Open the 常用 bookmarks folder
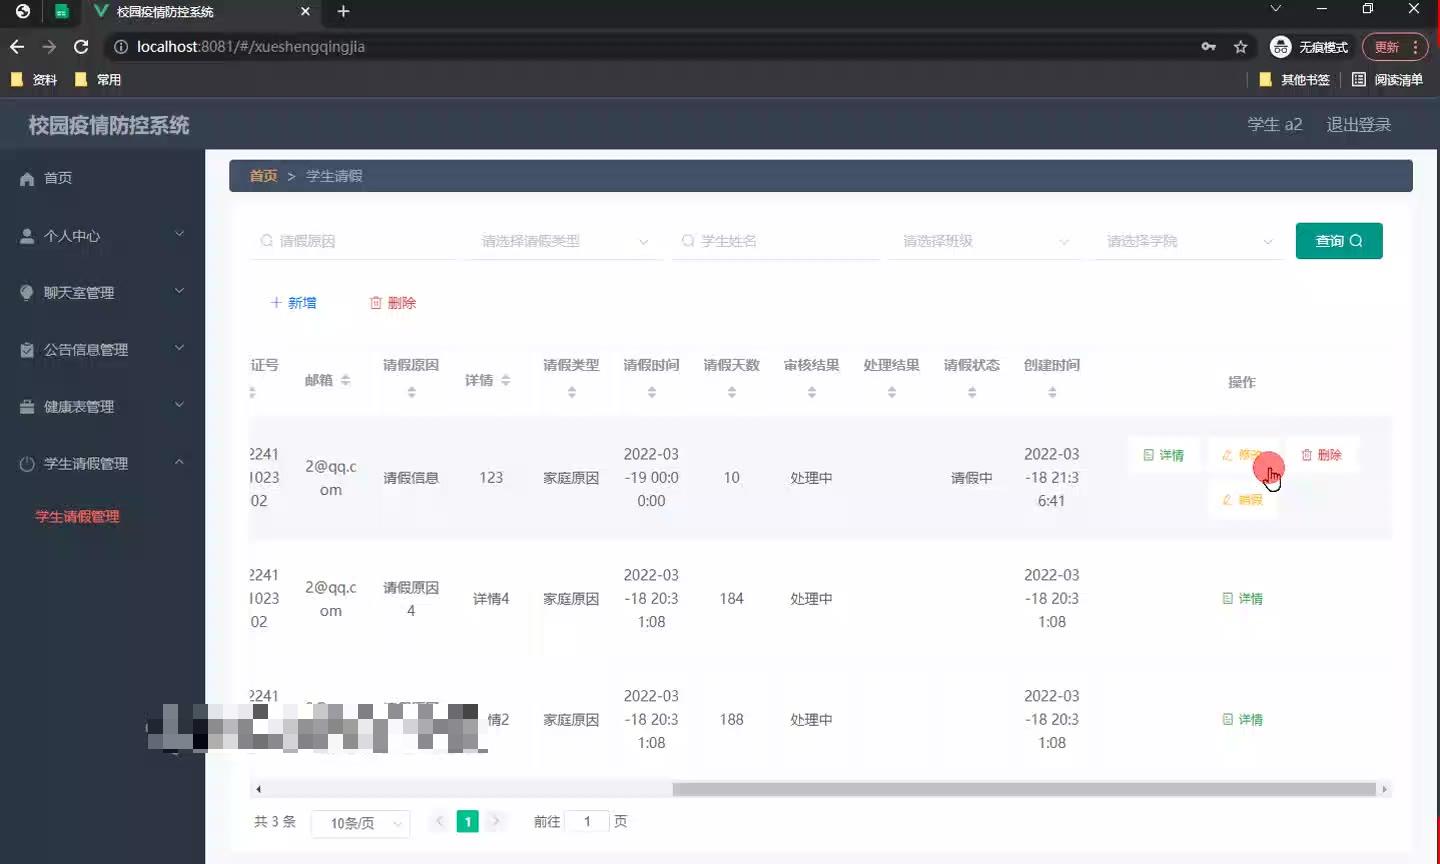 pyautogui.click(x=98, y=80)
